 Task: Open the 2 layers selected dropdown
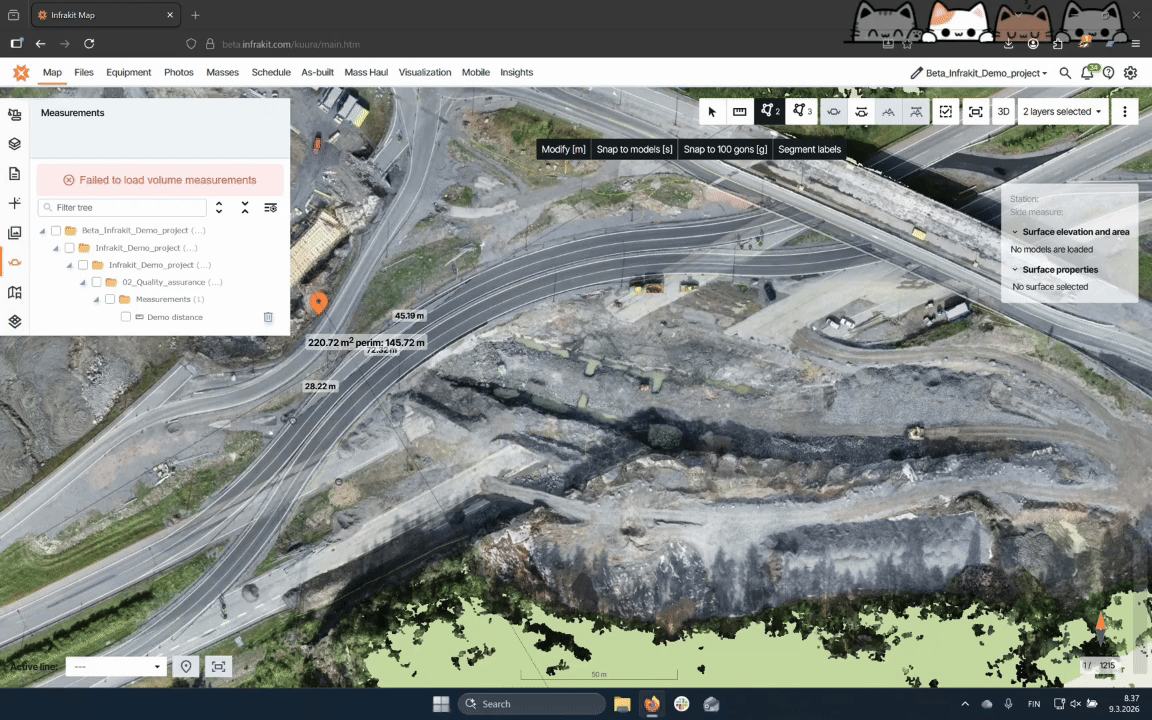click(1061, 112)
